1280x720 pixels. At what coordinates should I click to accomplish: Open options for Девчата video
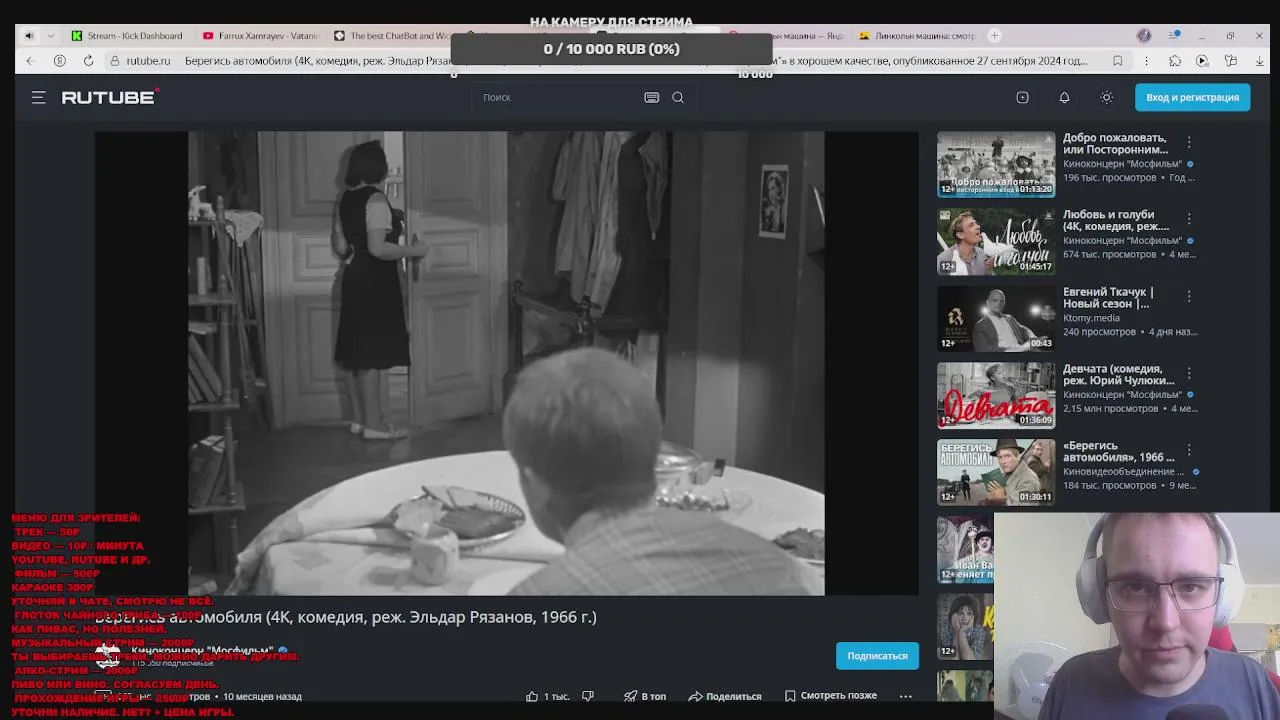click(x=1189, y=373)
